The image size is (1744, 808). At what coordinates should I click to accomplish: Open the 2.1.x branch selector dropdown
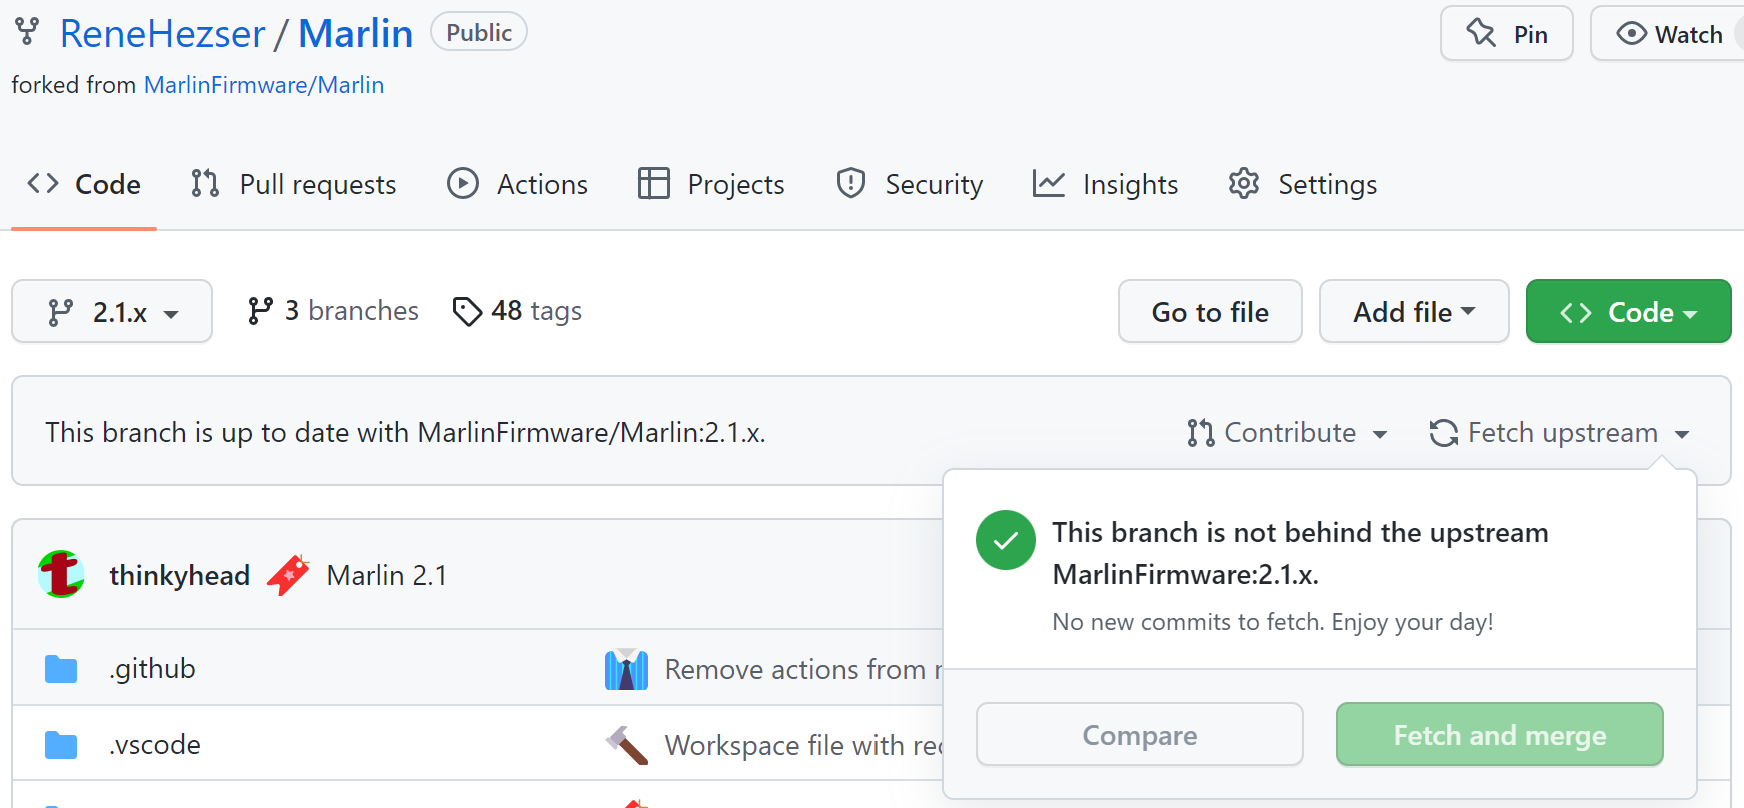112,312
